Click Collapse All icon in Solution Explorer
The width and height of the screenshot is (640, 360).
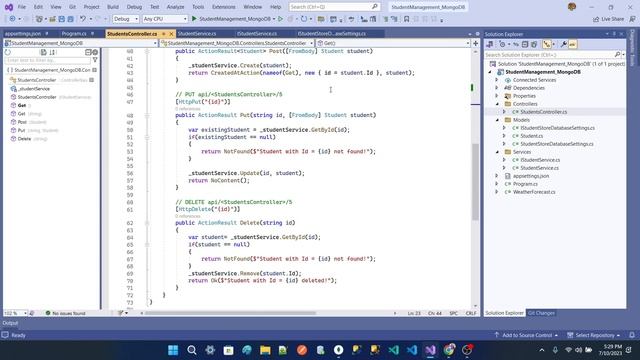525,44
